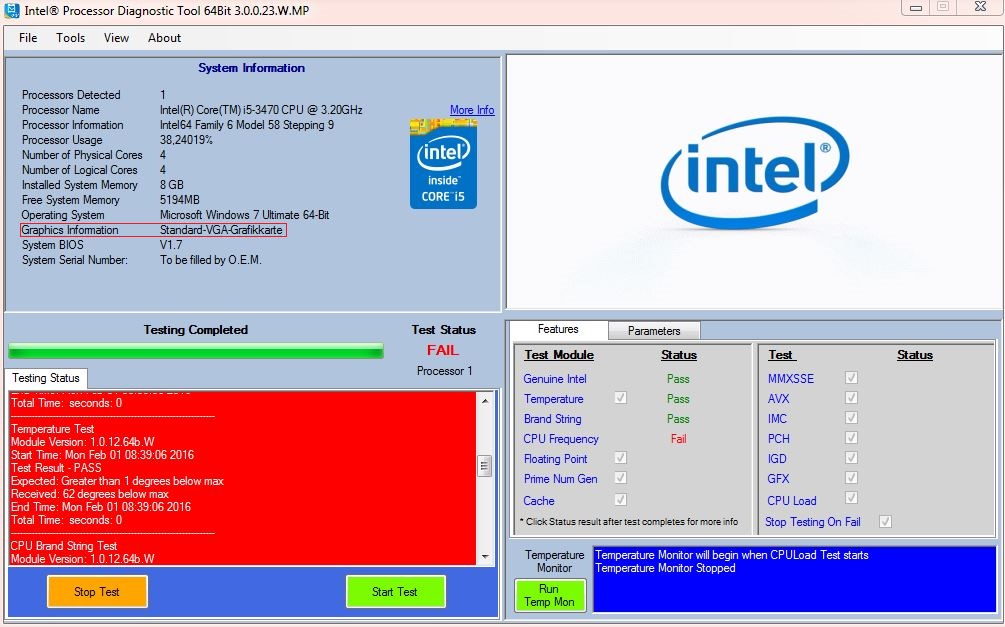Screen dimensions: 1005x627
Task: Toggle the Cache test checkbox
Action: (x=620, y=499)
